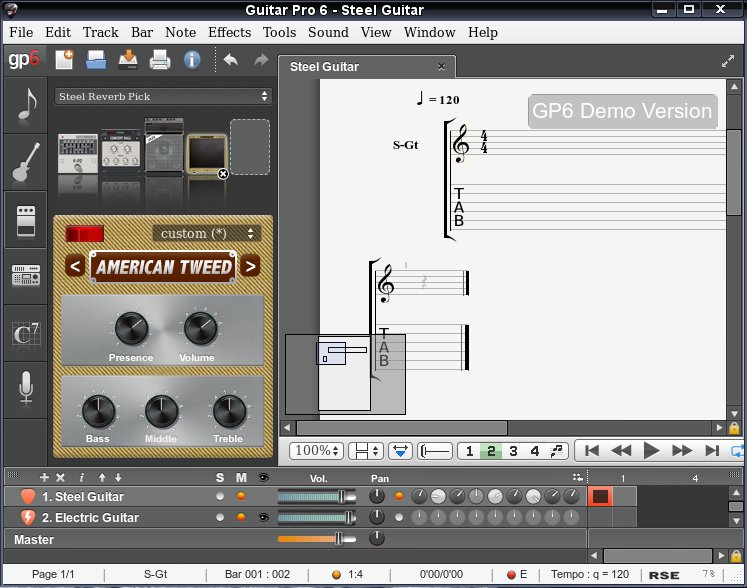Open the C7 chord panel icon
Screen dimensions: 747x588
26,334
